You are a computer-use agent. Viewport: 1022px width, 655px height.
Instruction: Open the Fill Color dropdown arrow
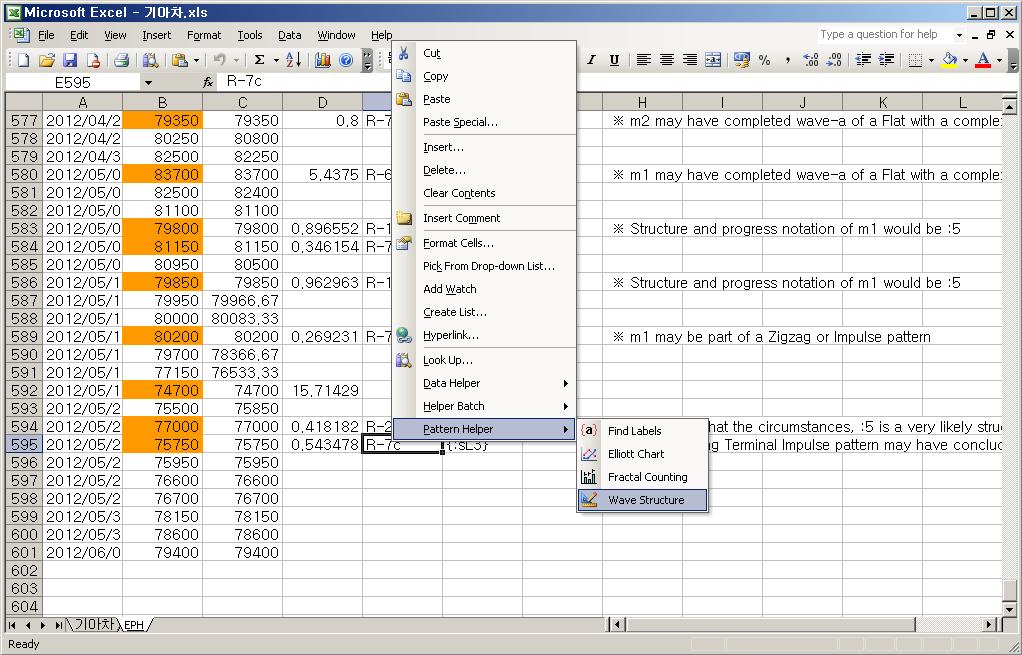(x=963, y=60)
